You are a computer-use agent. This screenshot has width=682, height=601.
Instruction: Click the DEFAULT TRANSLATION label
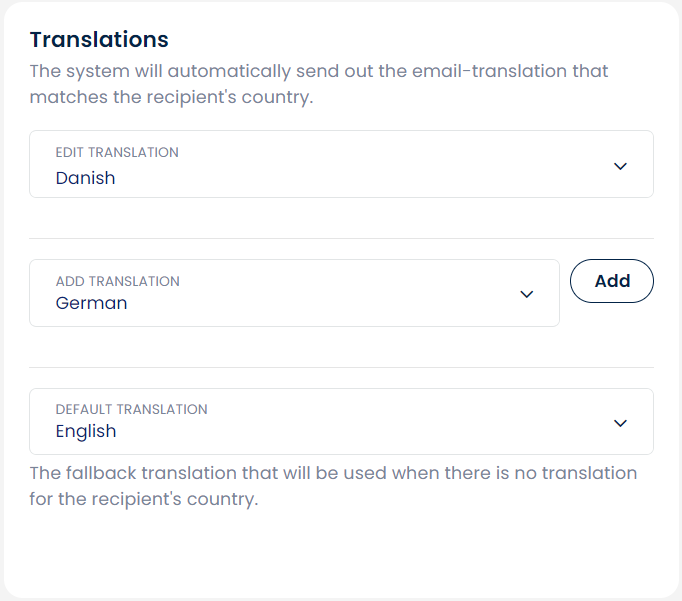coord(132,409)
